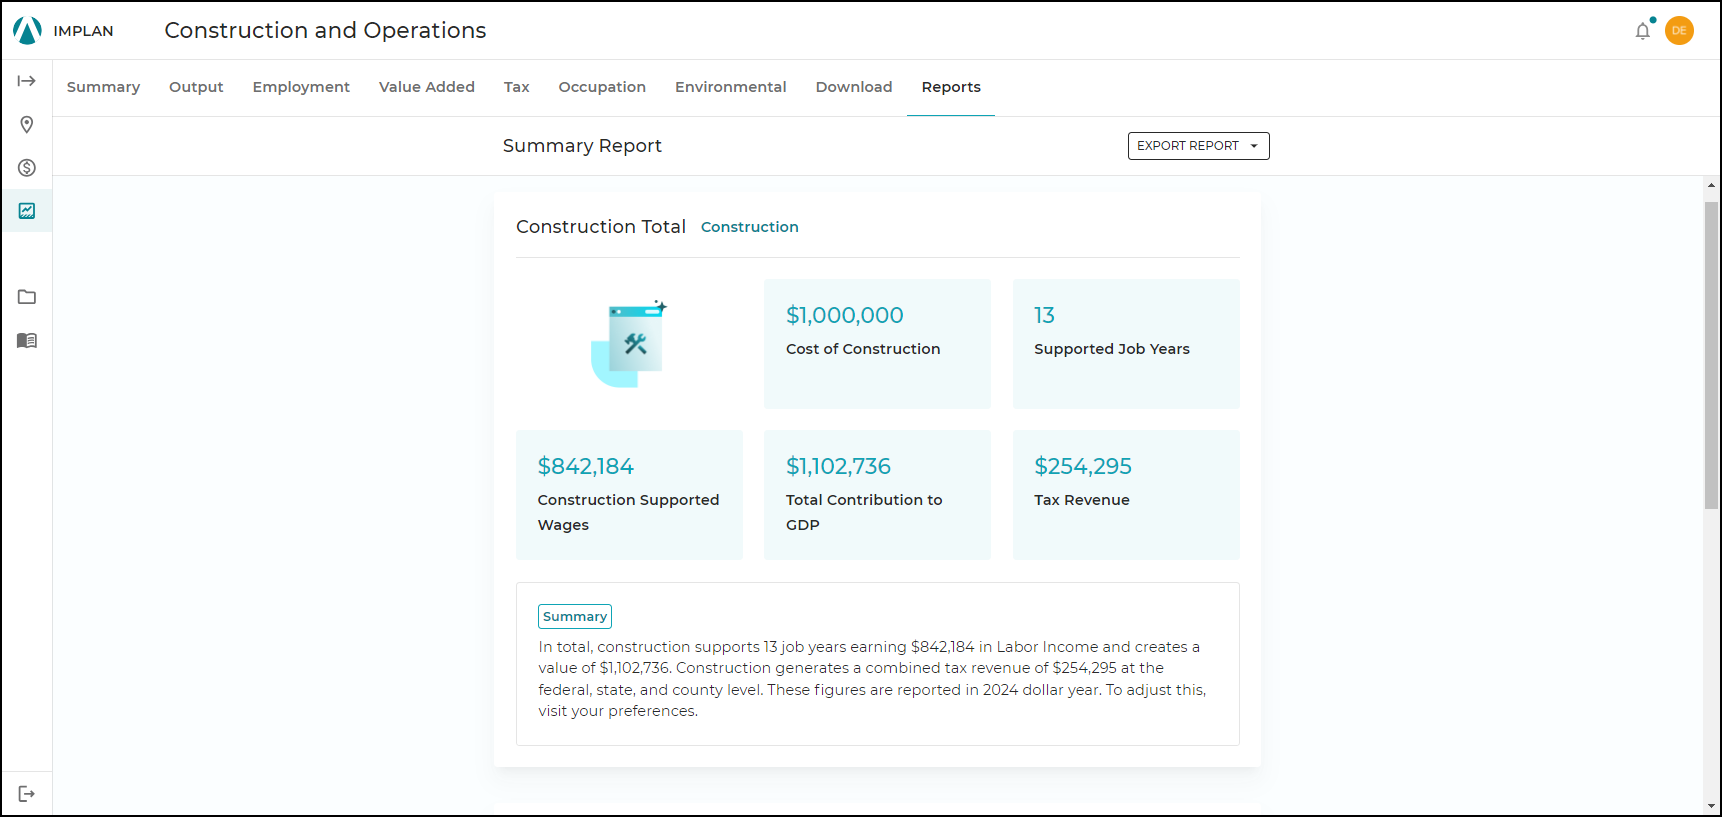The height and width of the screenshot is (817, 1722).
Task: Click the scrollbar up arrow
Action: pyautogui.click(x=1711, y=186)
